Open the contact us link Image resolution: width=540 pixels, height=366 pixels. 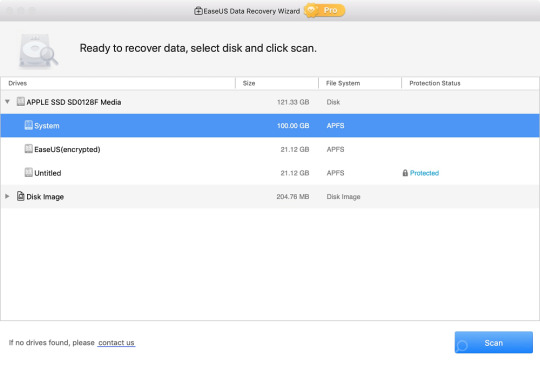(x=116, y=343)
